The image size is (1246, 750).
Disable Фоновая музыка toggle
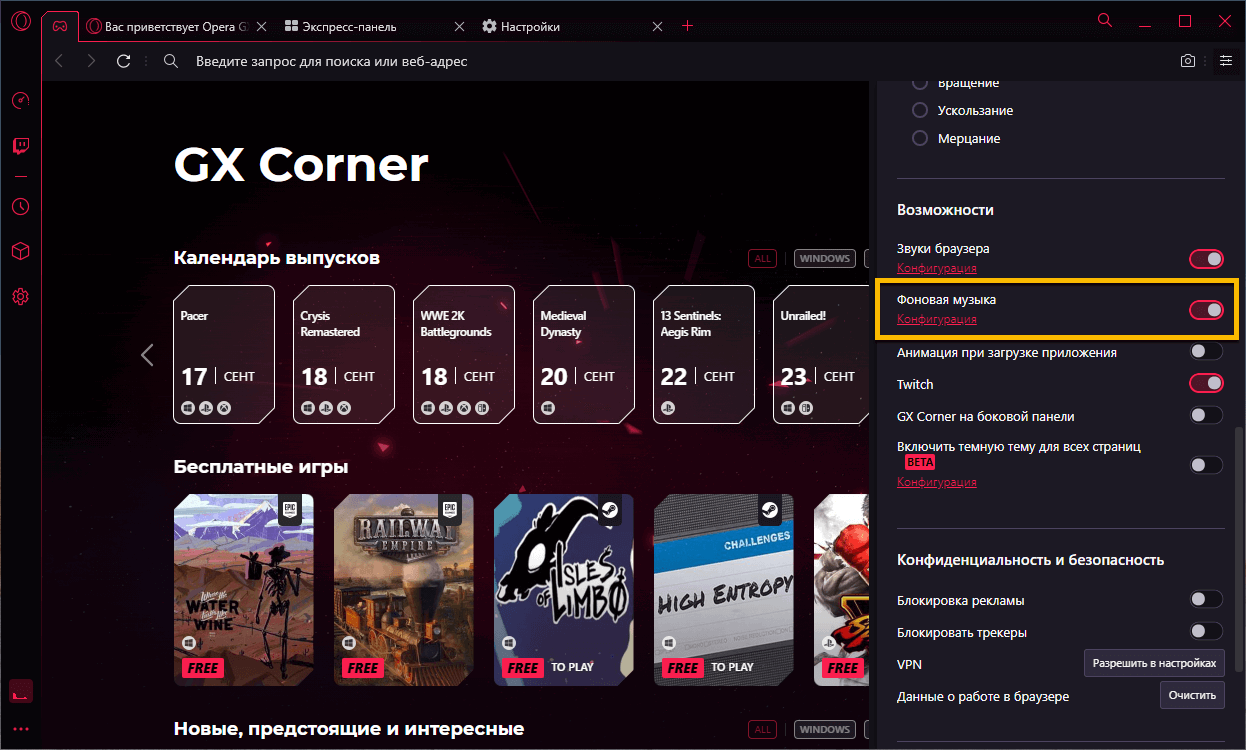[1206, 310]
